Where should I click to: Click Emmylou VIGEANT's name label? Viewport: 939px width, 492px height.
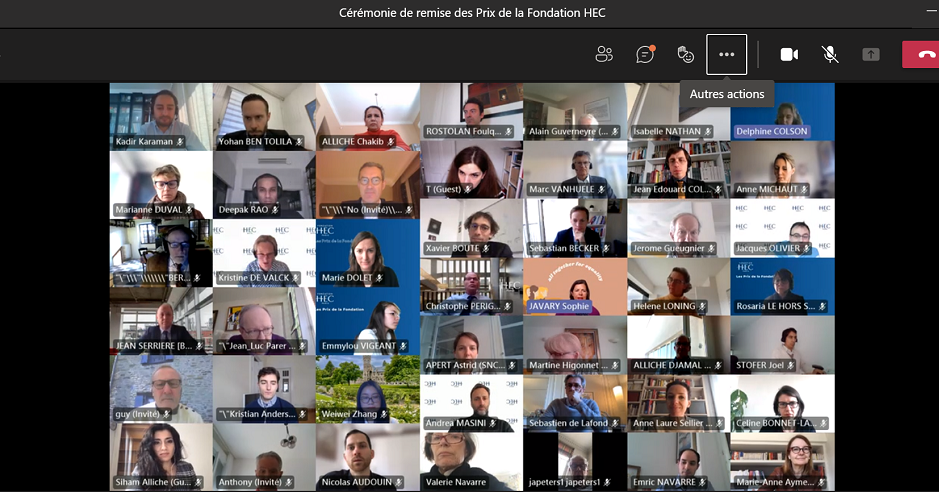click(x=359, y=346)
